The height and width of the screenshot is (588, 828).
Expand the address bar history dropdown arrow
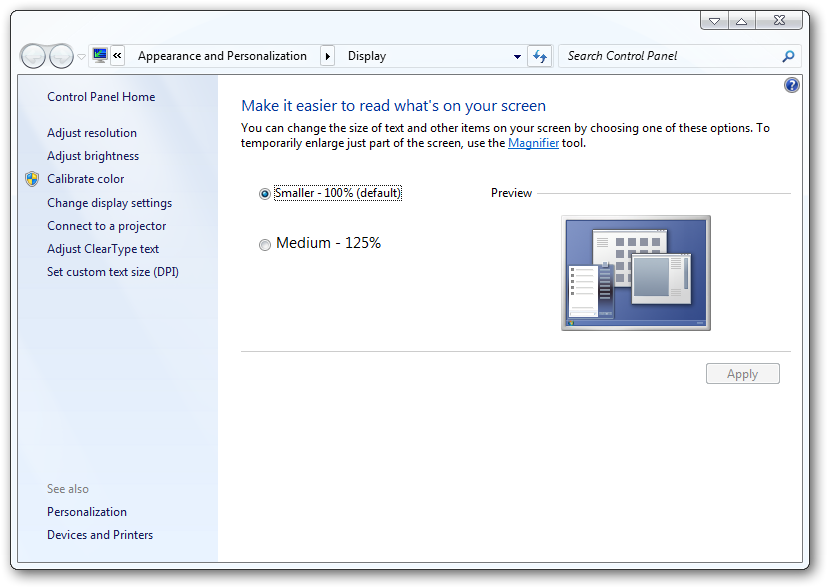(x=517, y=56)
